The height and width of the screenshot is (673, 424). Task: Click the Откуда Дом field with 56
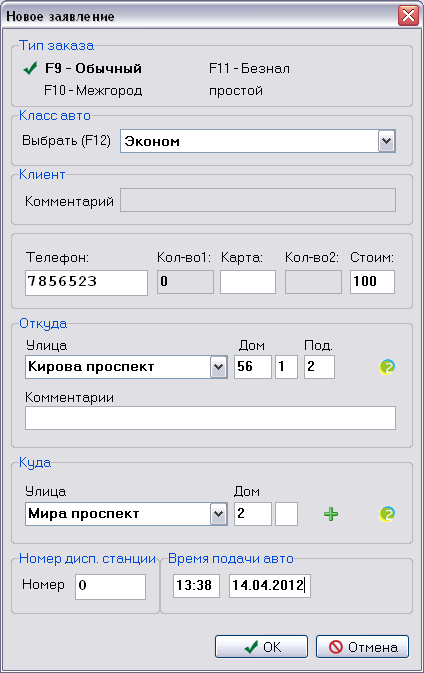tap(253, 367)
